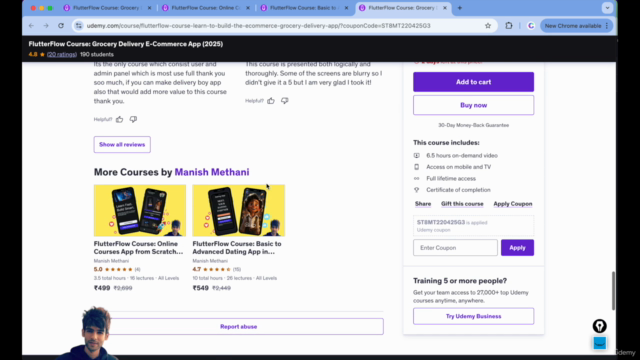Bookmark this page with the star icon
The height and width of the screenshot is (360, 640).
[x=488, y=26]
